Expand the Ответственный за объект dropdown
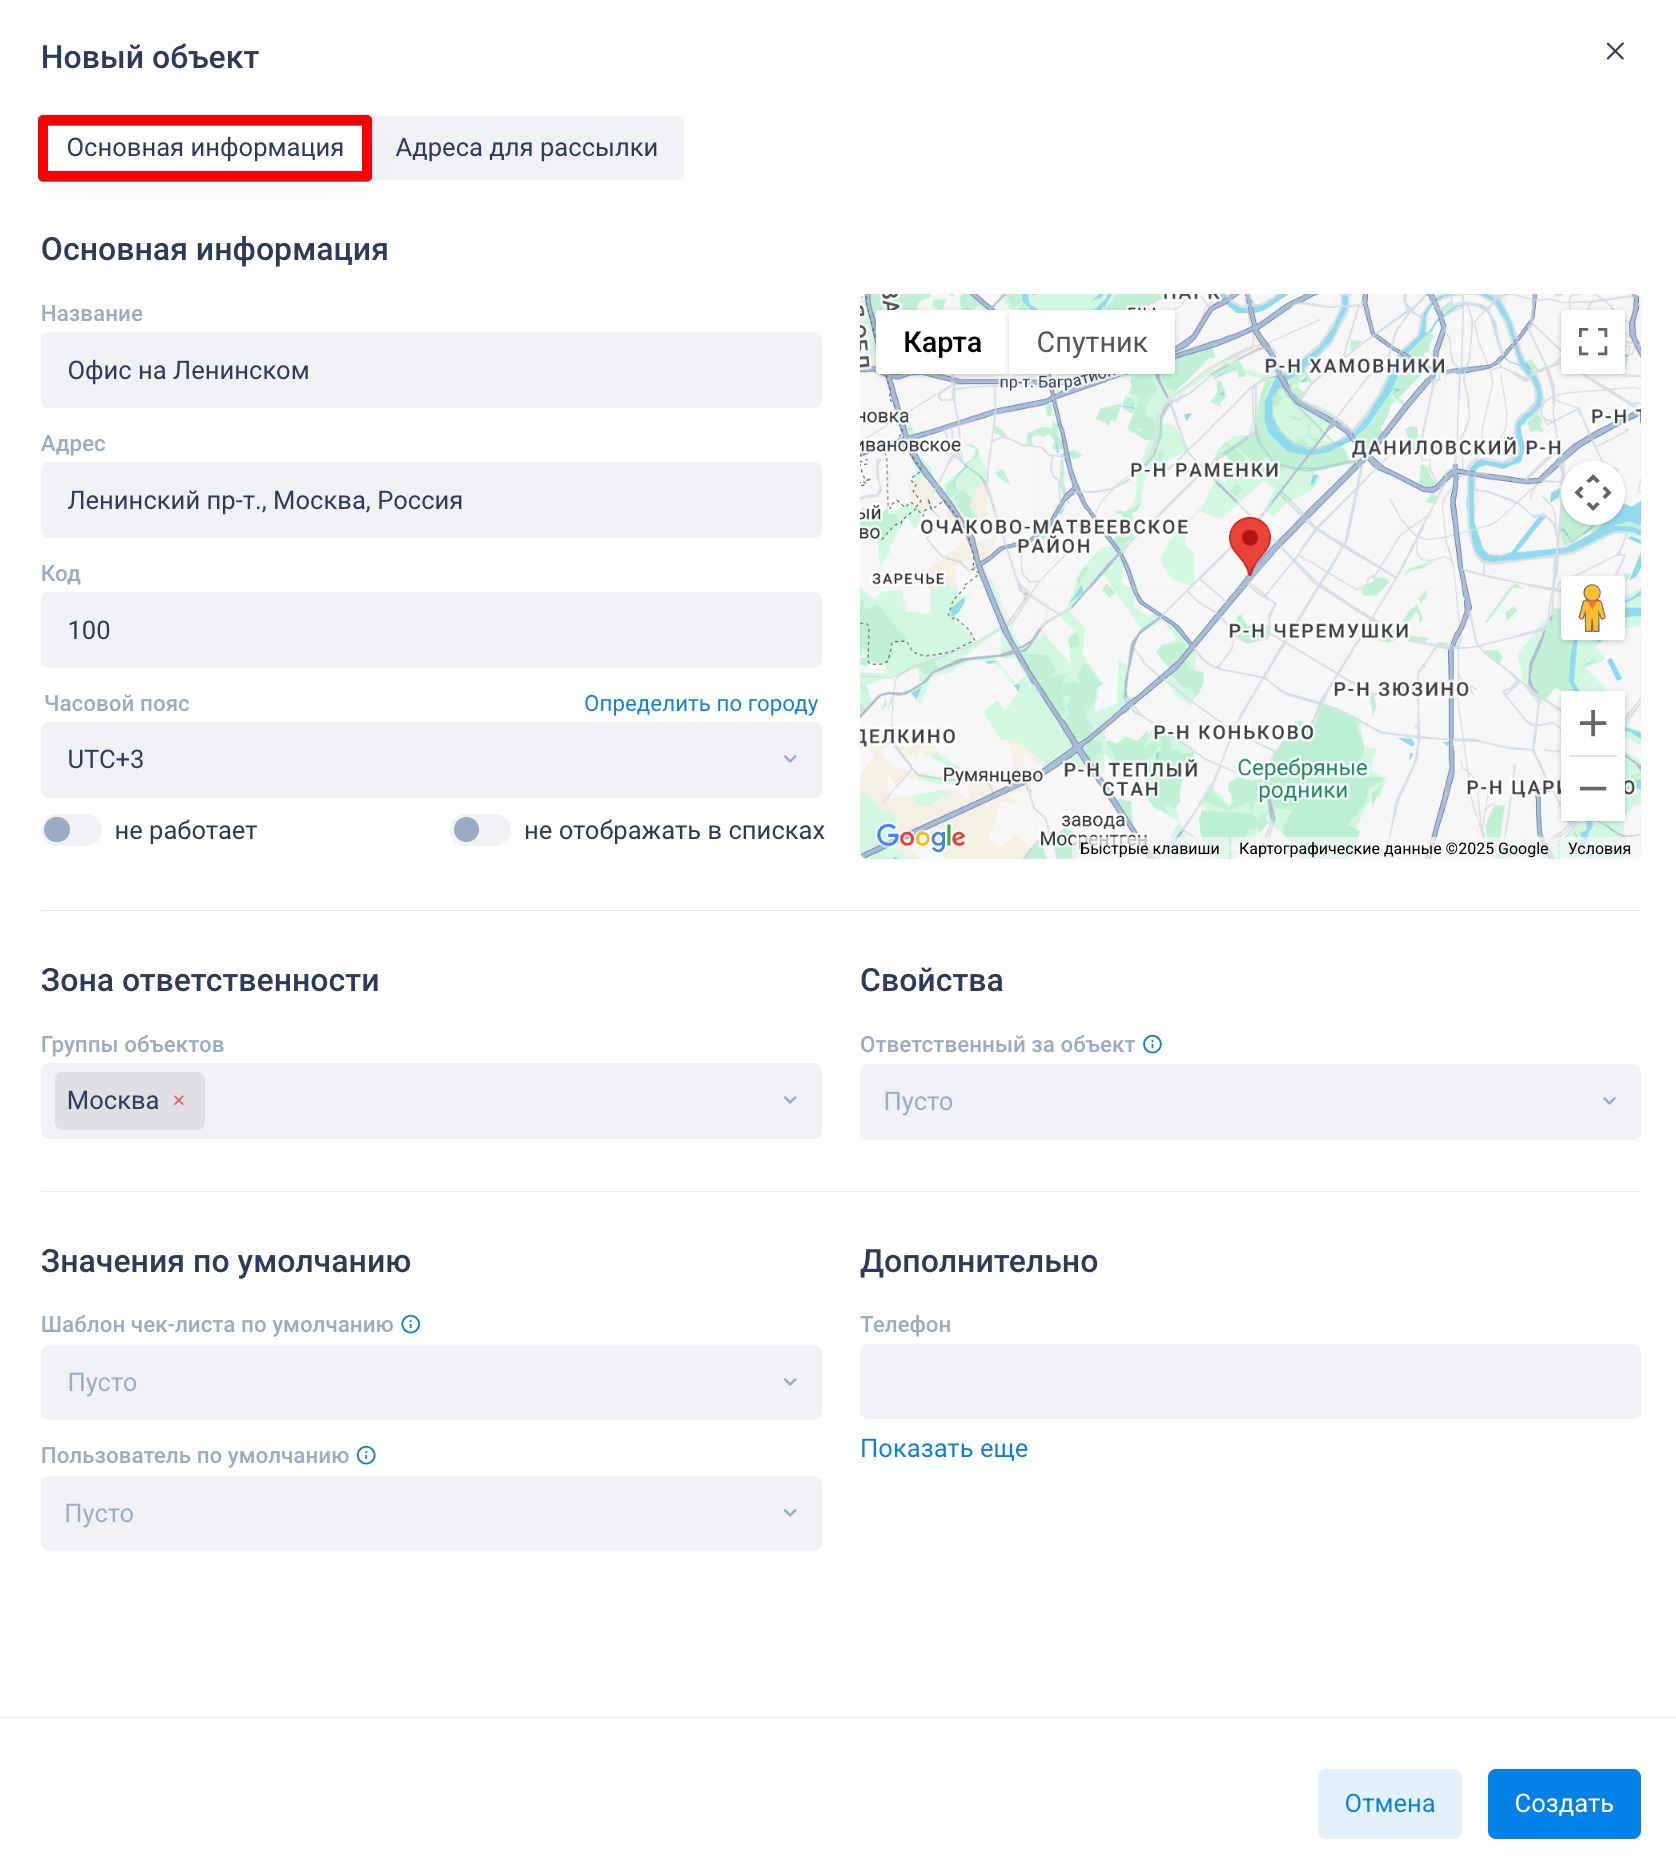The width and height of the screenshot is (1676, 1870). (x=1249, y=1102)
